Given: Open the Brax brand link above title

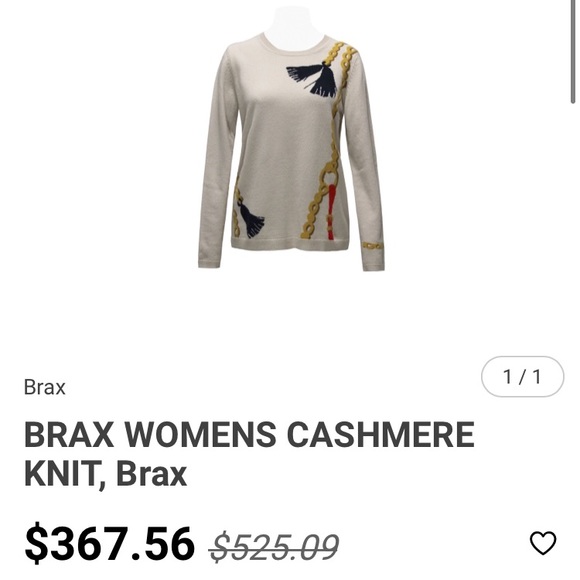Looking at the screenshot, I should coord(45,387).
